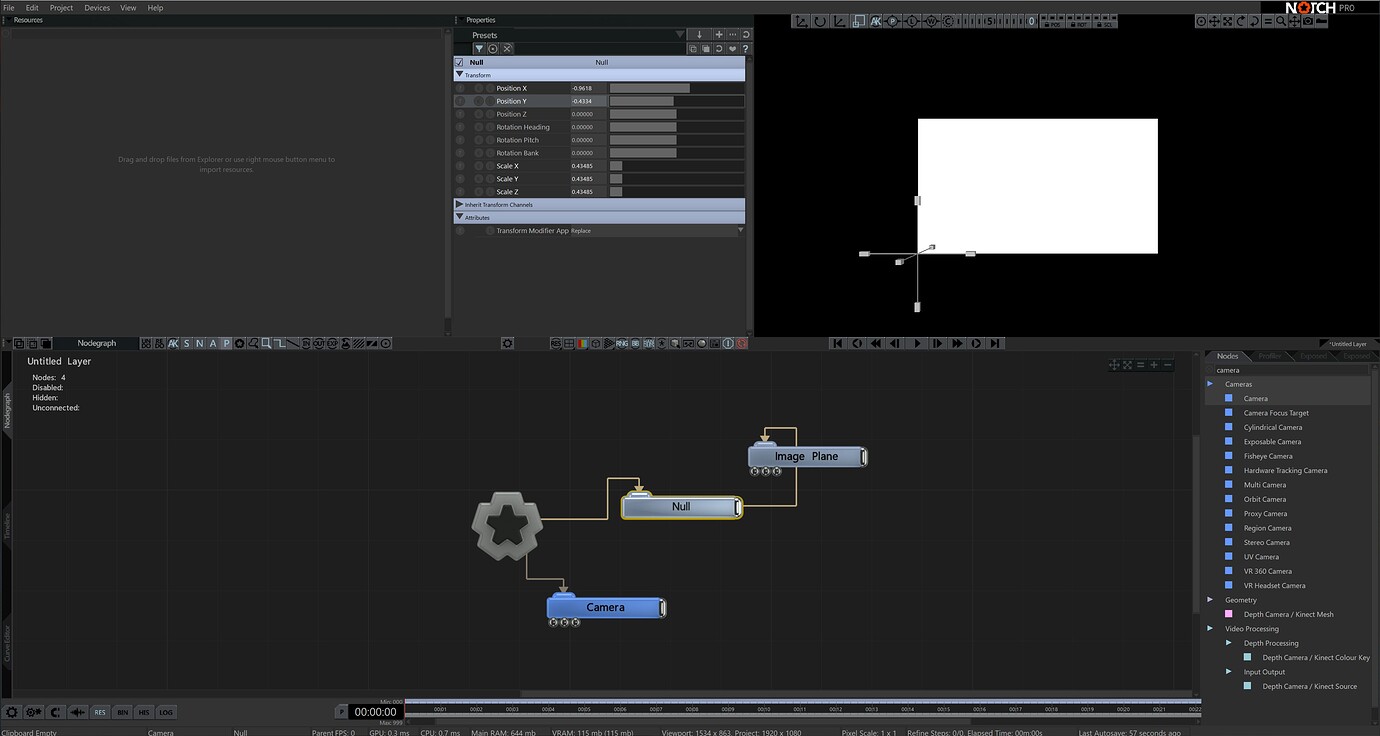
Task: Switch to the Profiler tab
Action: coord(1269,356)
